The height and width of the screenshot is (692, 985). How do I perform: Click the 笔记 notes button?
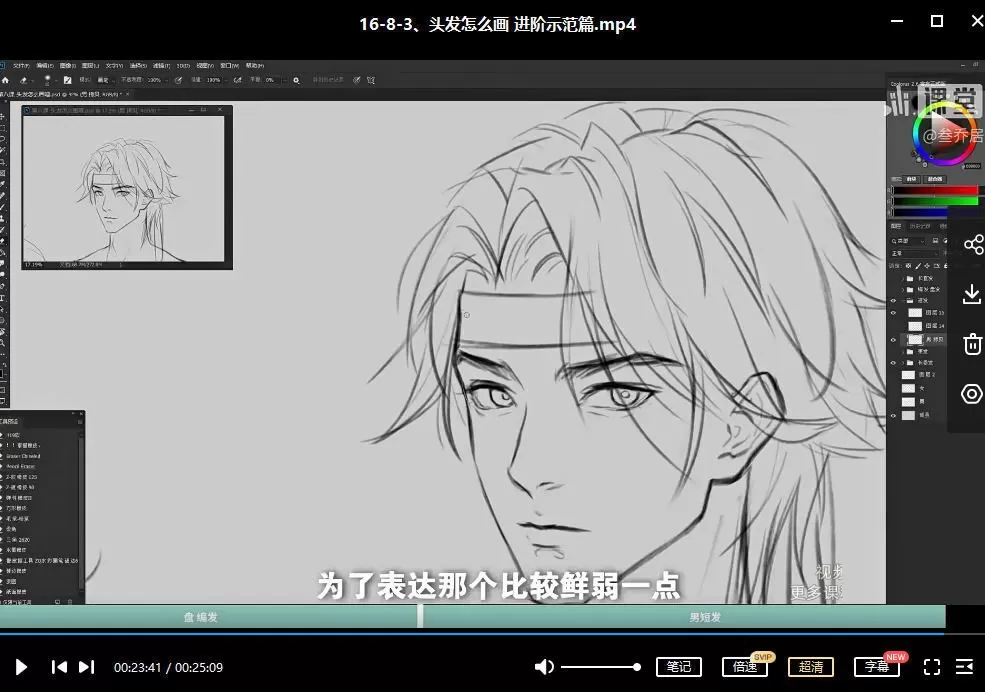679,667
